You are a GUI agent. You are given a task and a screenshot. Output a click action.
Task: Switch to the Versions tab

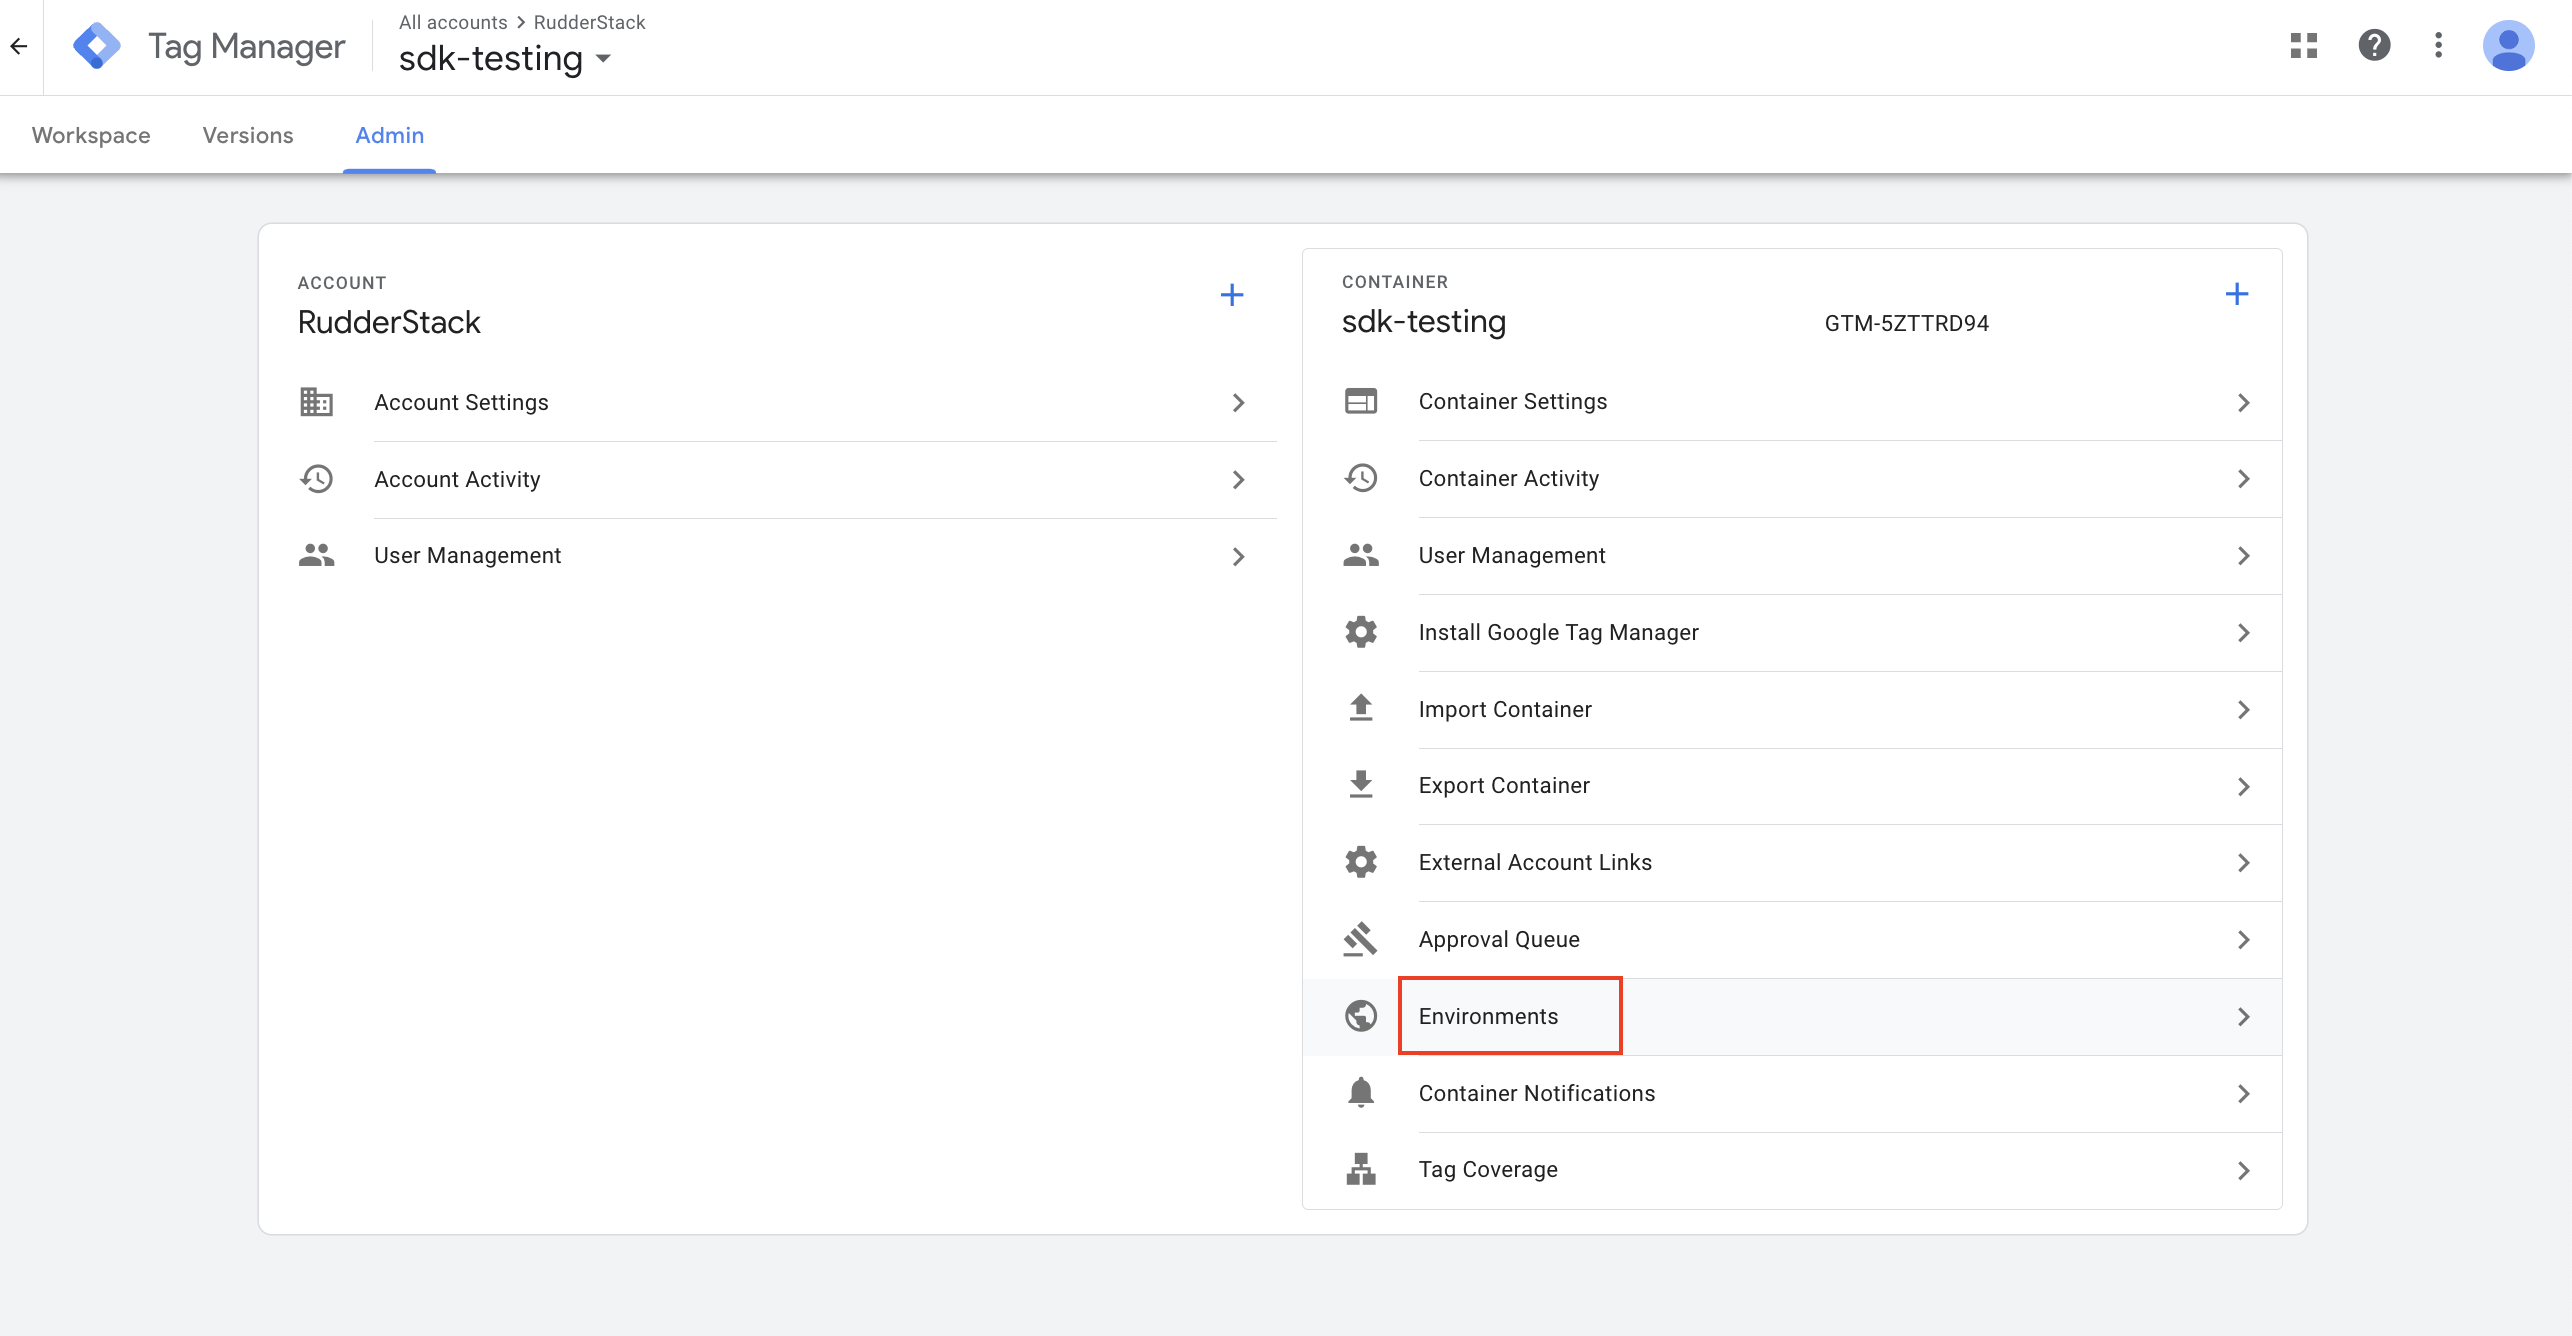(x=248, y=135)
